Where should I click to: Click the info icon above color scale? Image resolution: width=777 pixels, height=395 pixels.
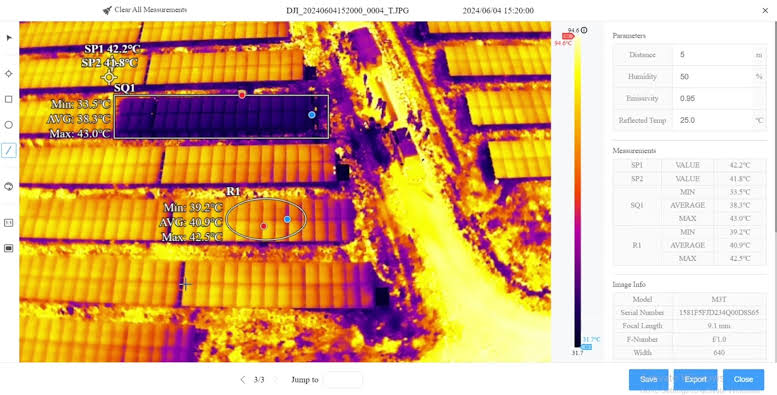pos(584,30)
